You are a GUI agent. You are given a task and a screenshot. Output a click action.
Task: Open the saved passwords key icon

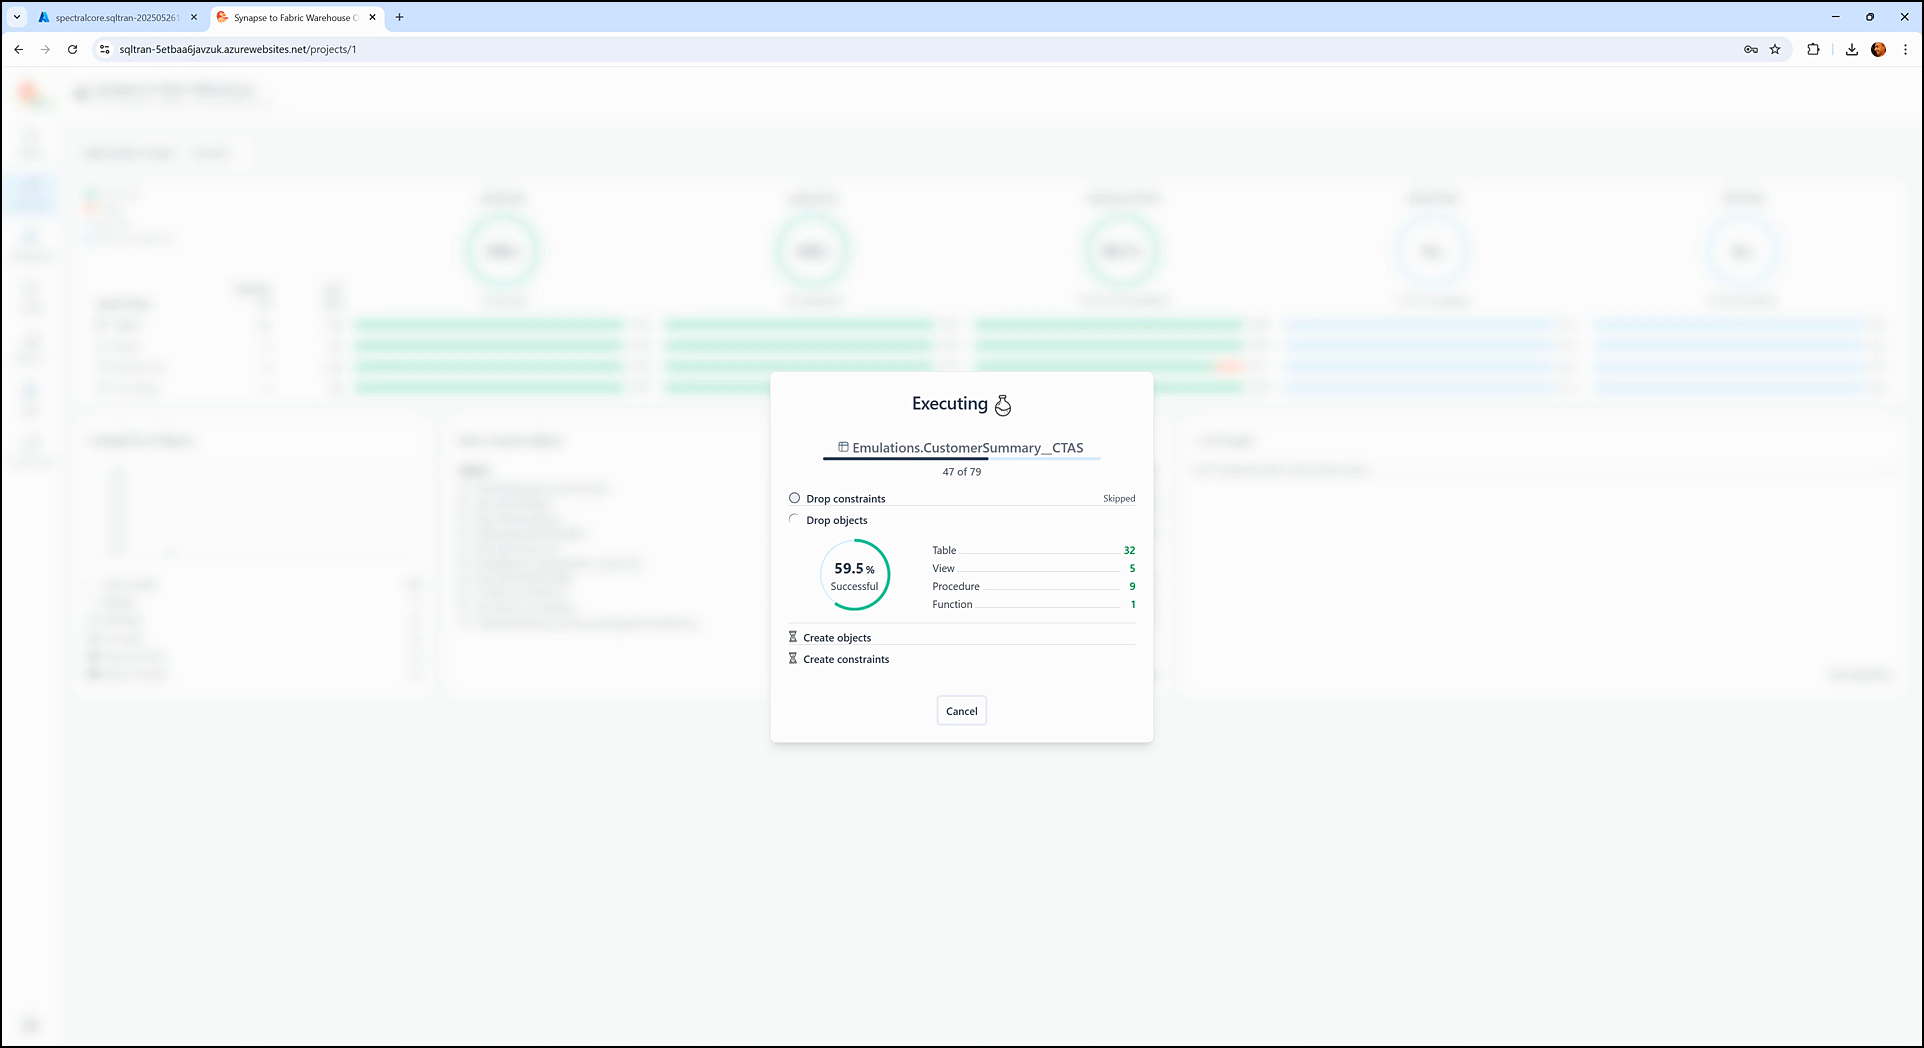pos(1751,49)
